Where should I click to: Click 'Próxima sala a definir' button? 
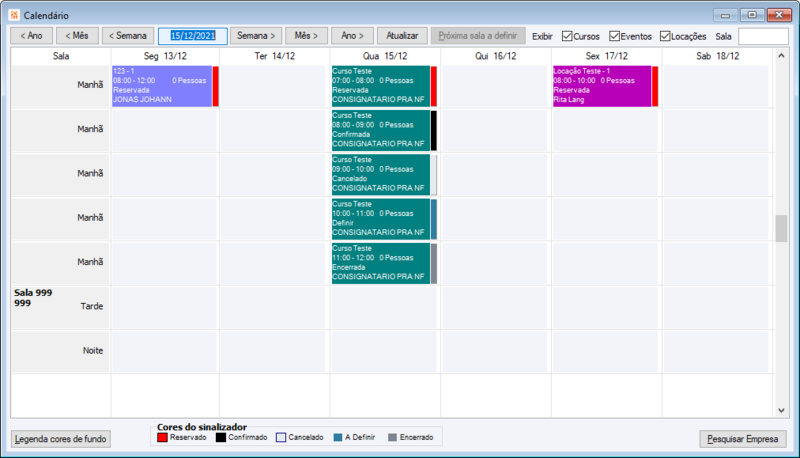(x=478, y=36)
